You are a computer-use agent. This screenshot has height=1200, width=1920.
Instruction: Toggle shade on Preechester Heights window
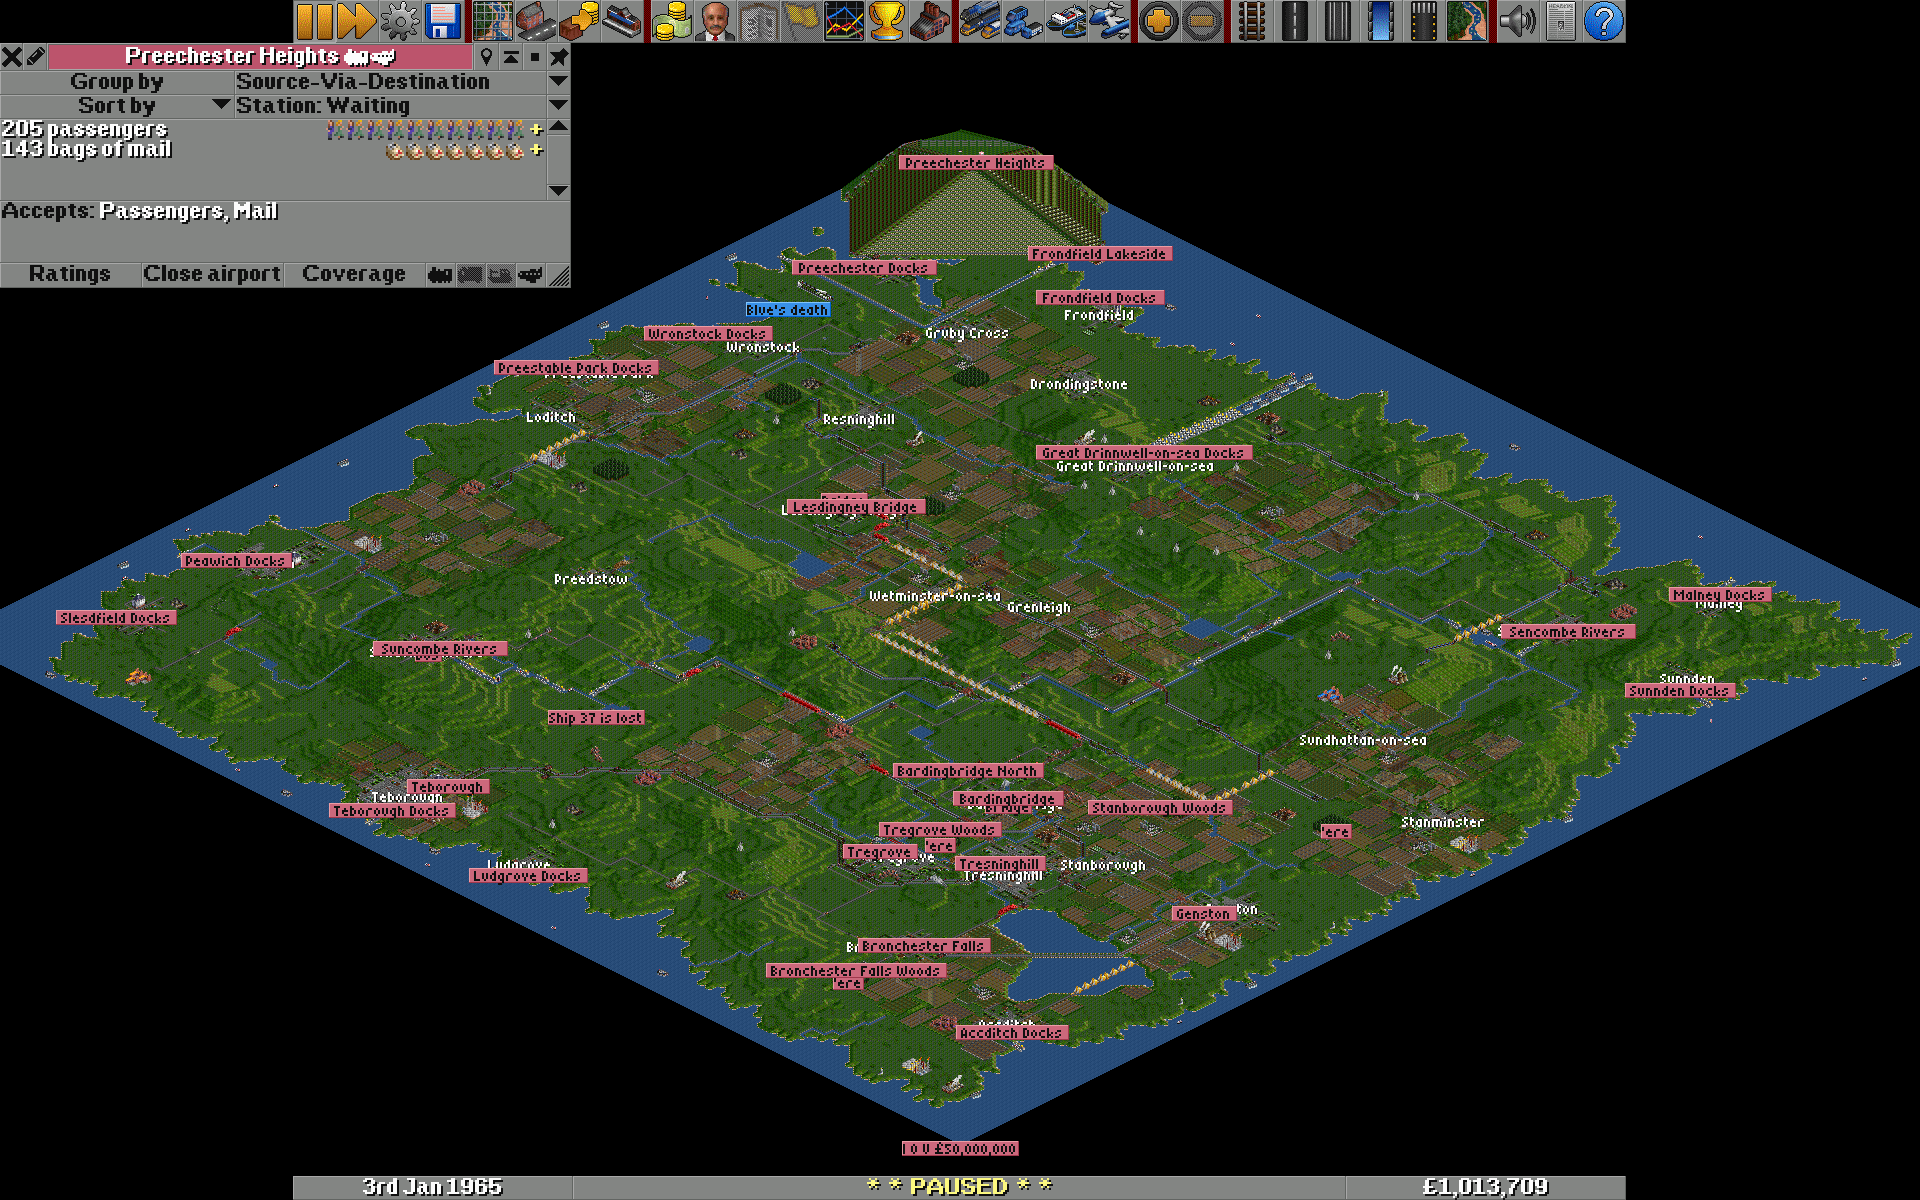tap(511, 57)
